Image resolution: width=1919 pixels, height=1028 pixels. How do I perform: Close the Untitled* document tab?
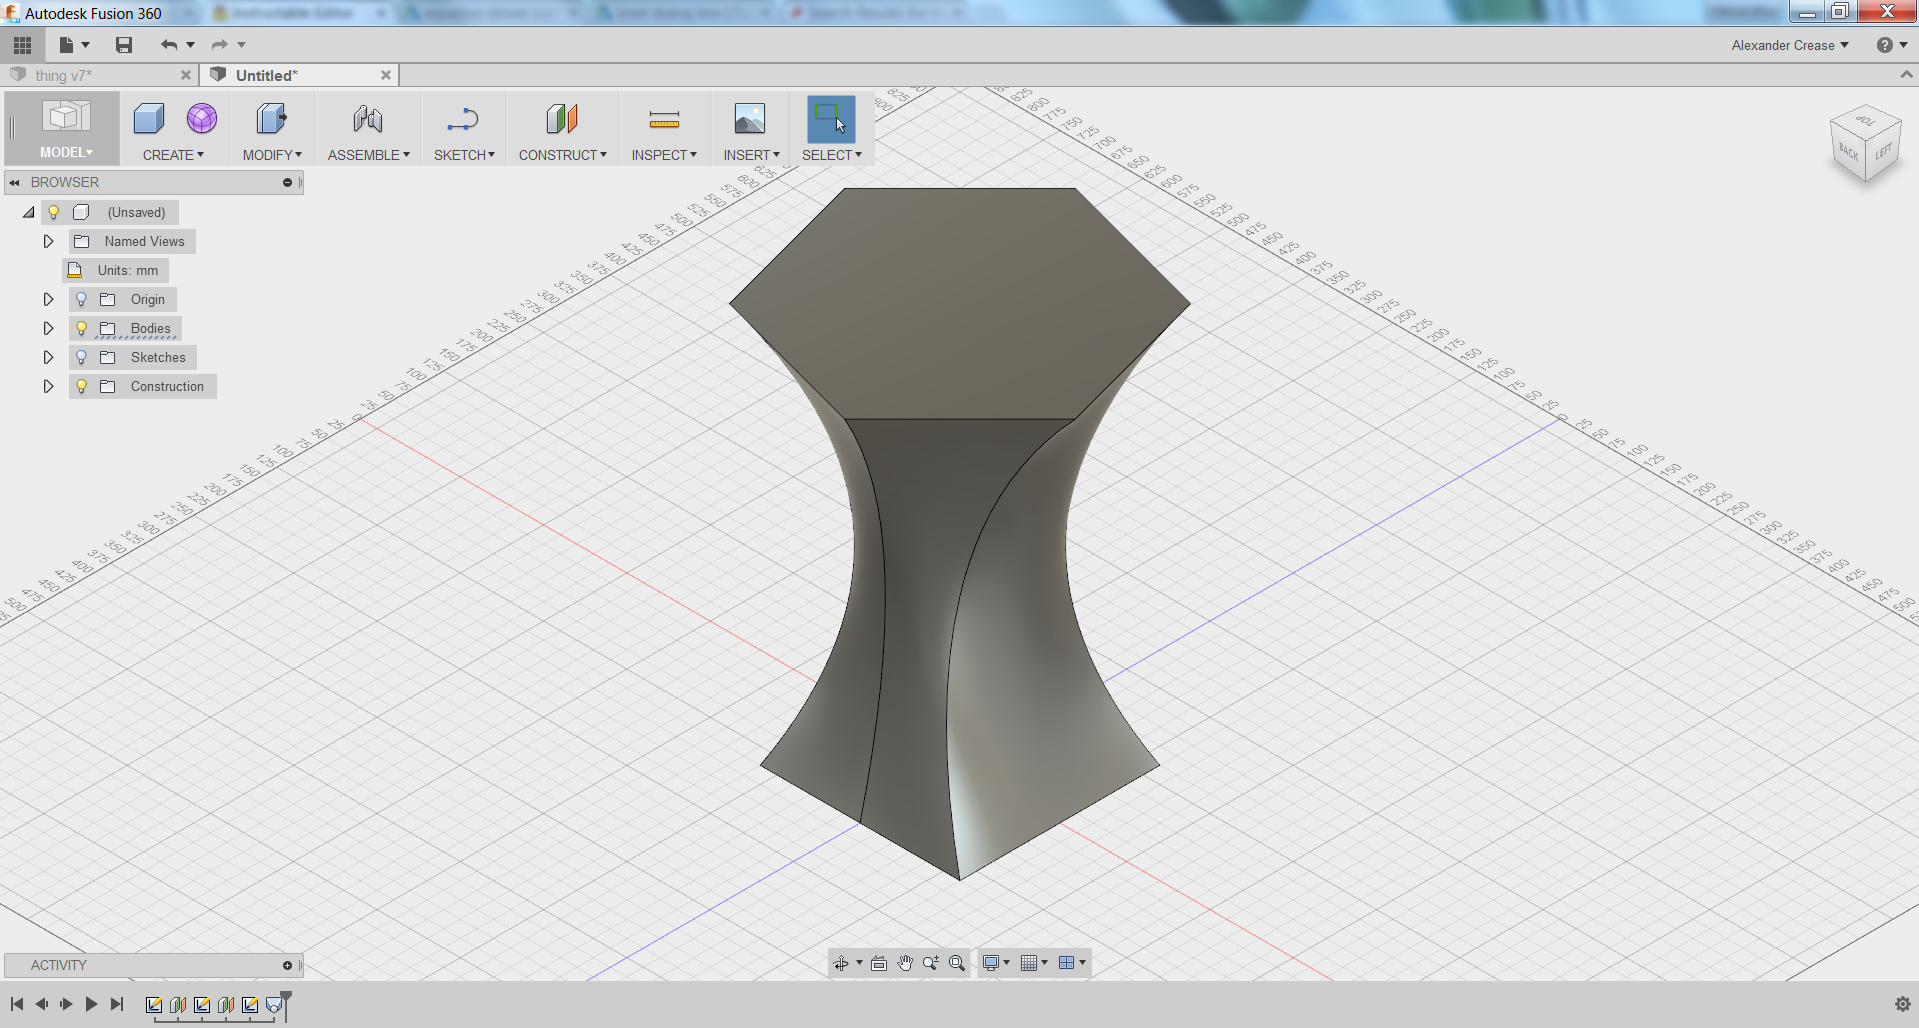386,75
